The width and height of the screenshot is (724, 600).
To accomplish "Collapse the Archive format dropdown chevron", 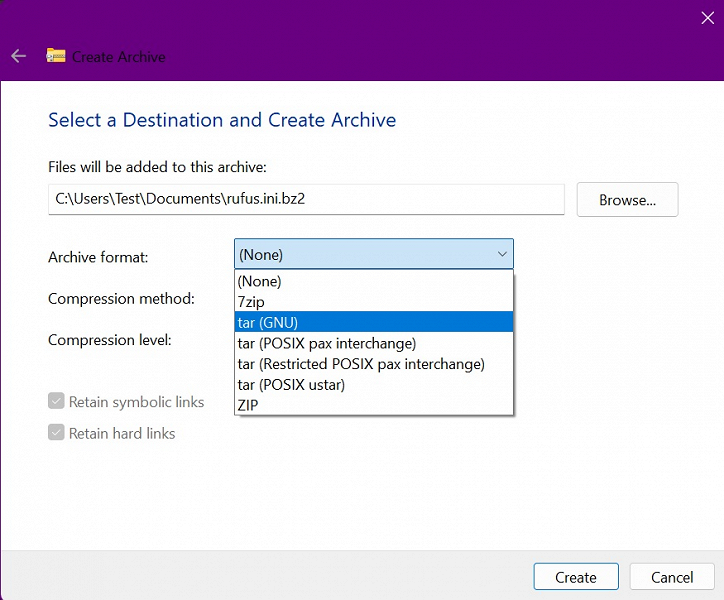I will tap(502, 254).
